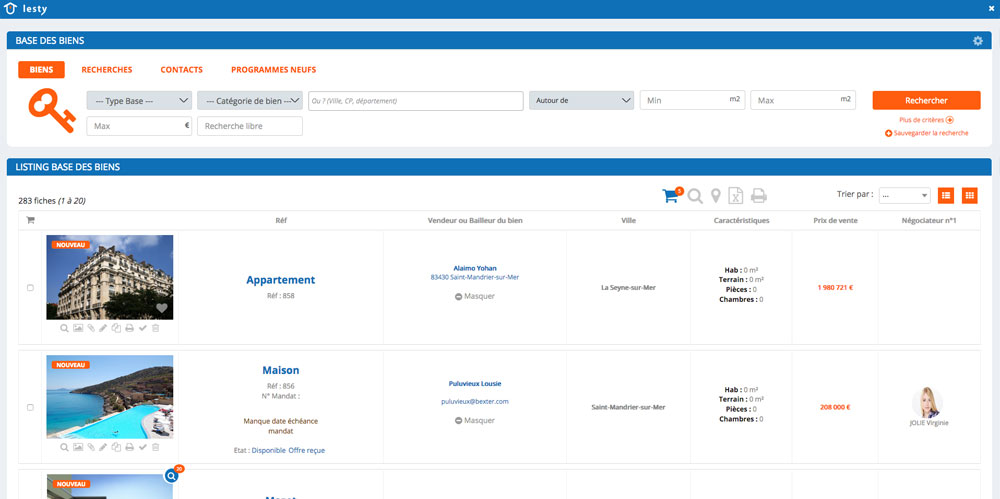View details magnifier for Maison 856
Image resolution: width=1000 pixels, height=499 pixels.
coord(64,447)
